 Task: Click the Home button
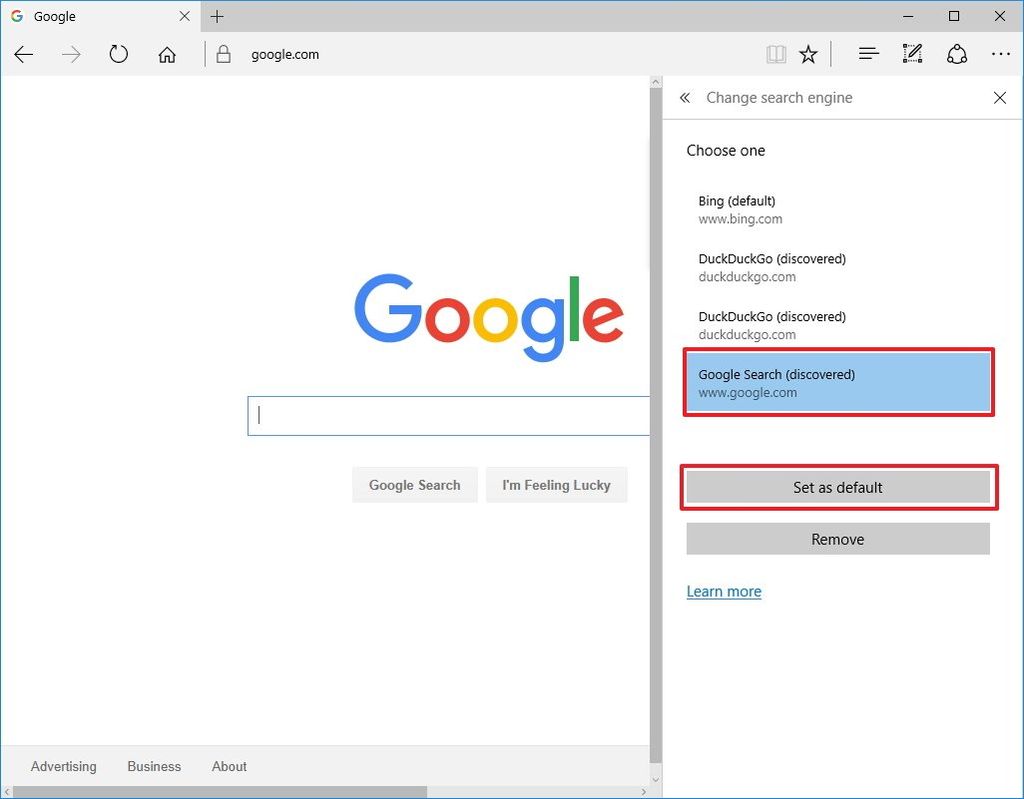coord(167,54)
